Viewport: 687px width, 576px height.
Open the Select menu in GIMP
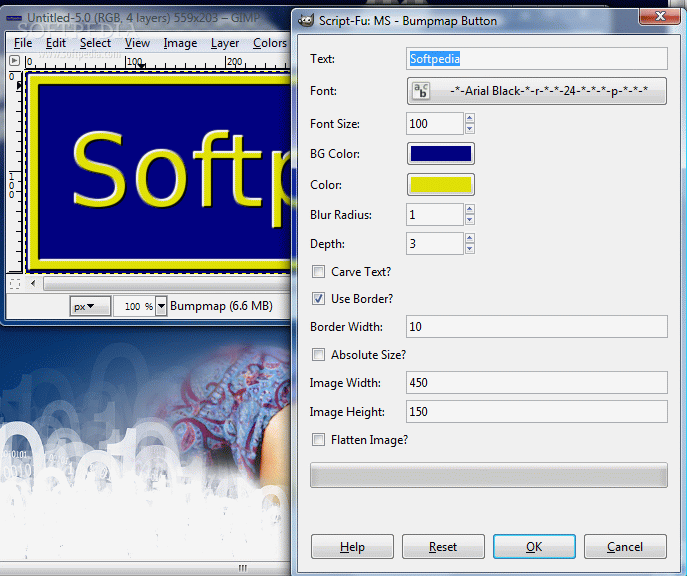(95, 43)
